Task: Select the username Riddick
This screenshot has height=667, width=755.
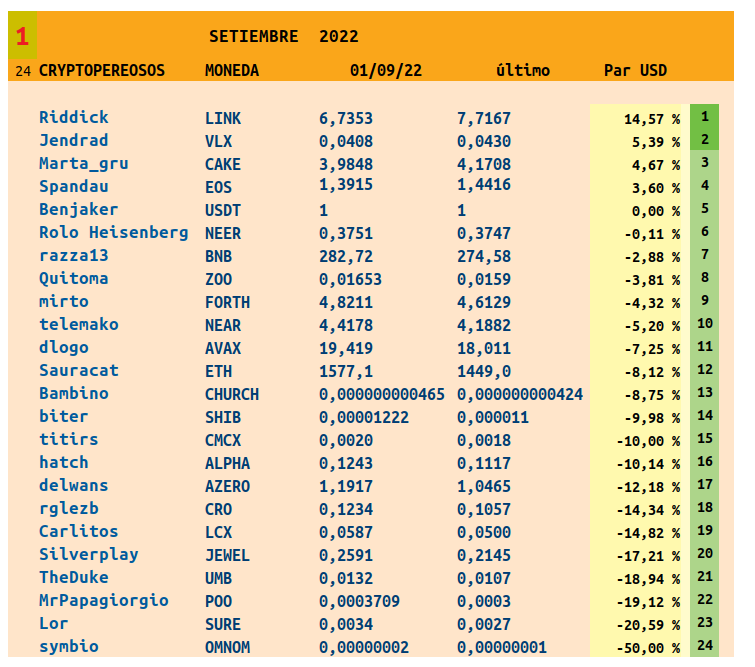Action: tap(74, 118)
